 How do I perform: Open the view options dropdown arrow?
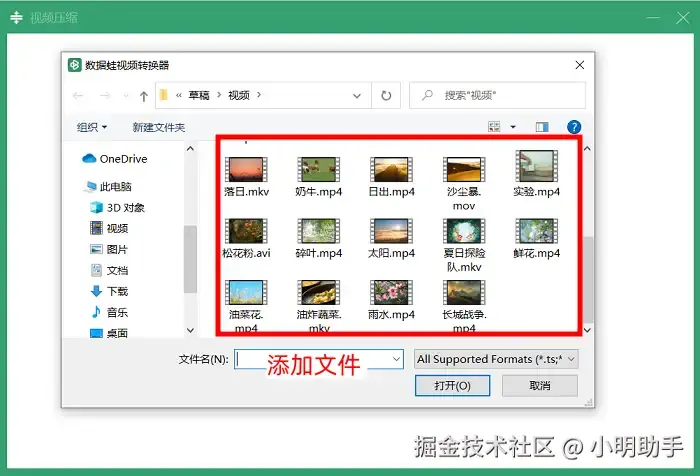513,127
